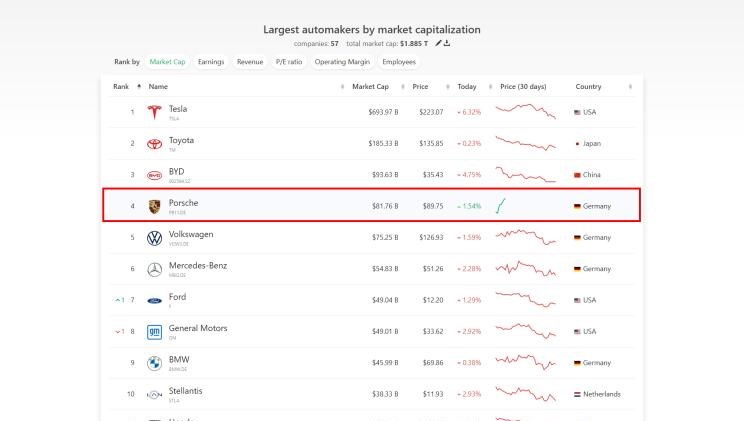Click General Motors price $33.62

(x=433, y=332)
